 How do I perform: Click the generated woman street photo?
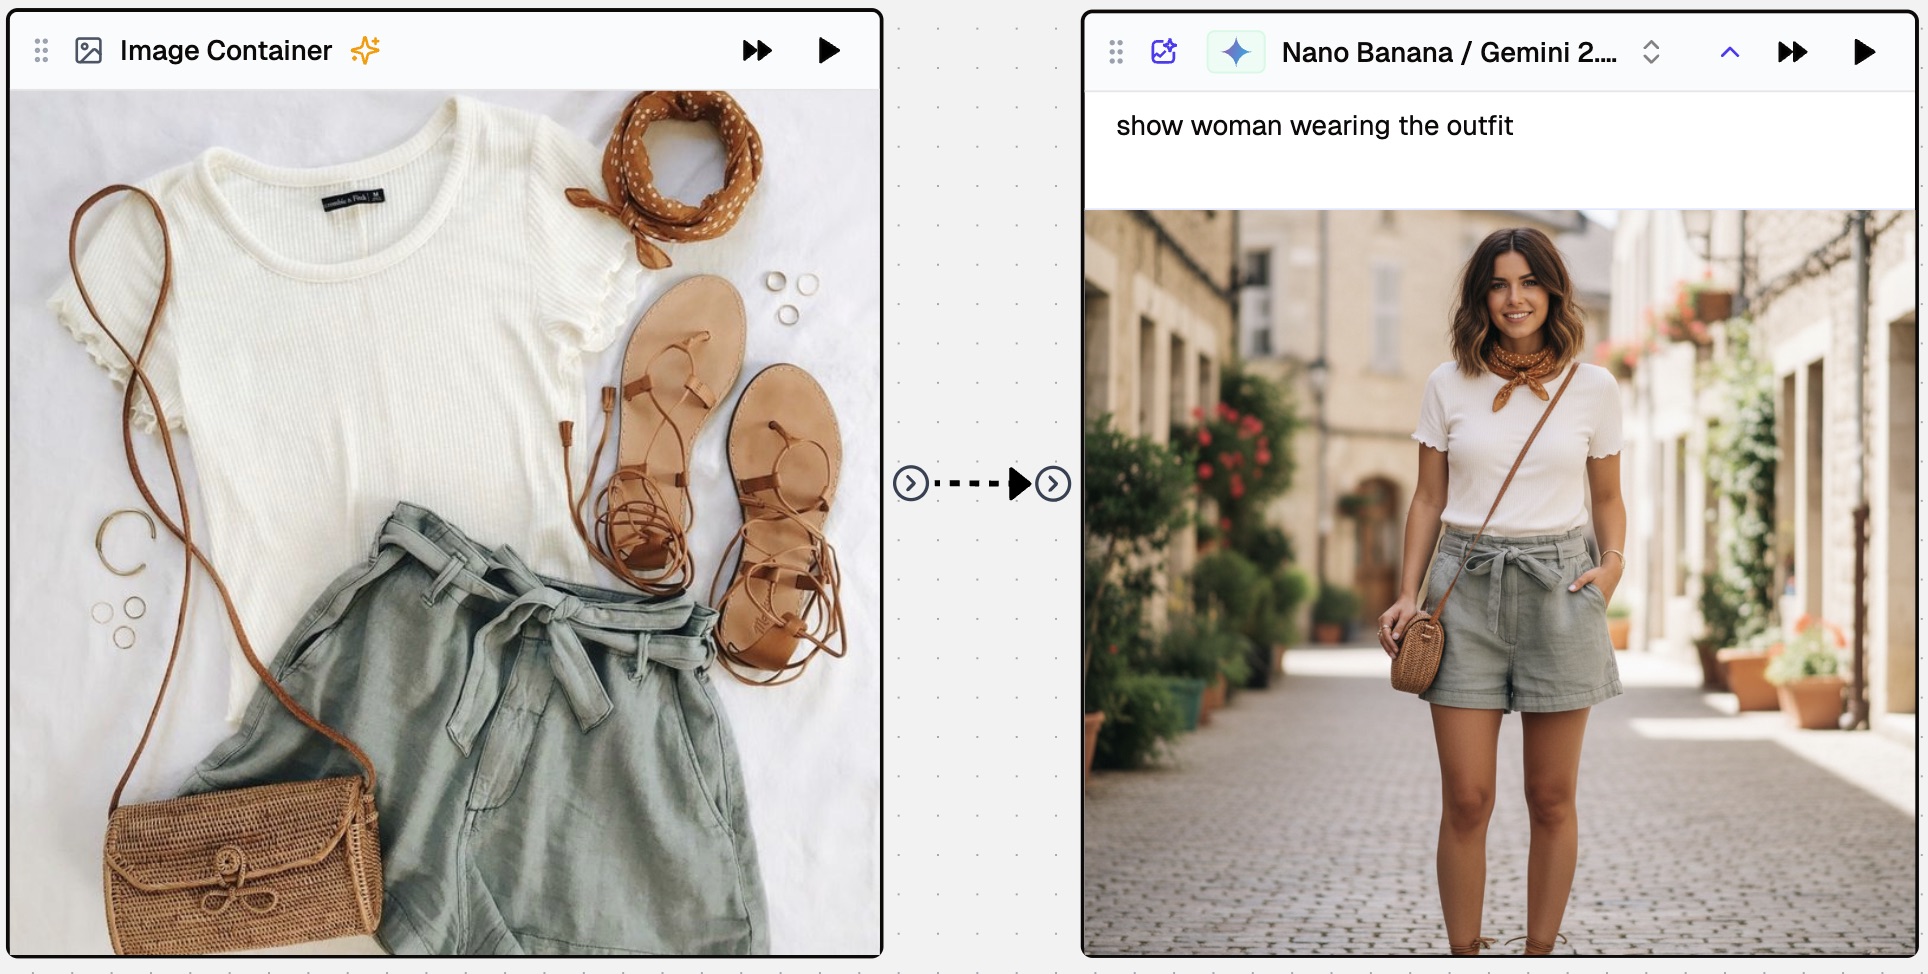[x=1500, y=580]
